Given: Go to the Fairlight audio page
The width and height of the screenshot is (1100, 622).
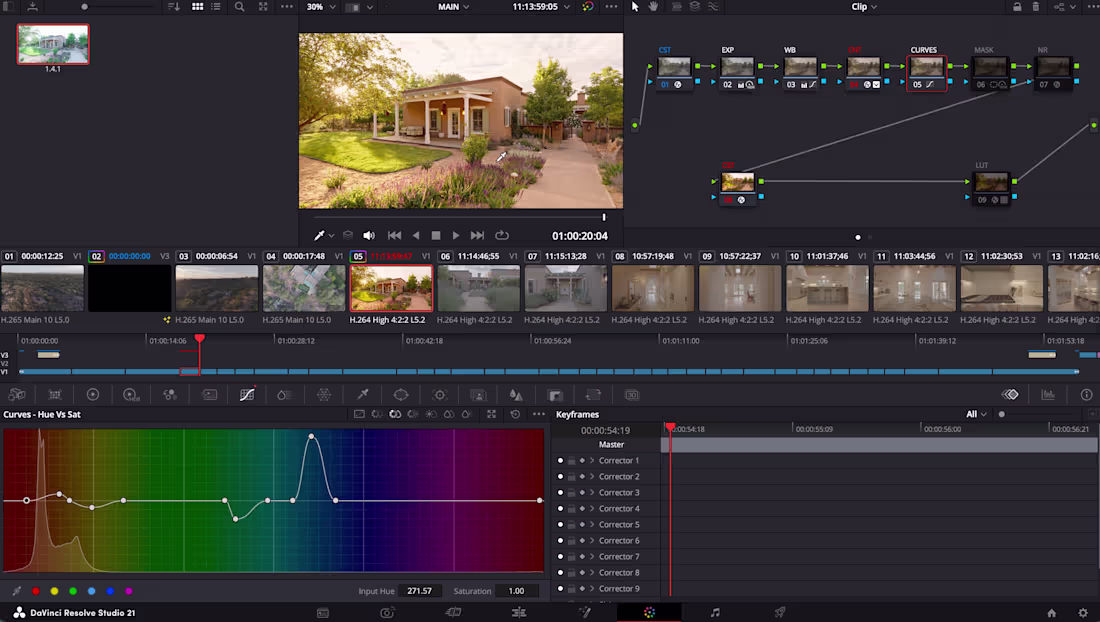Looking at the screenshot, I should pos(715,612).
